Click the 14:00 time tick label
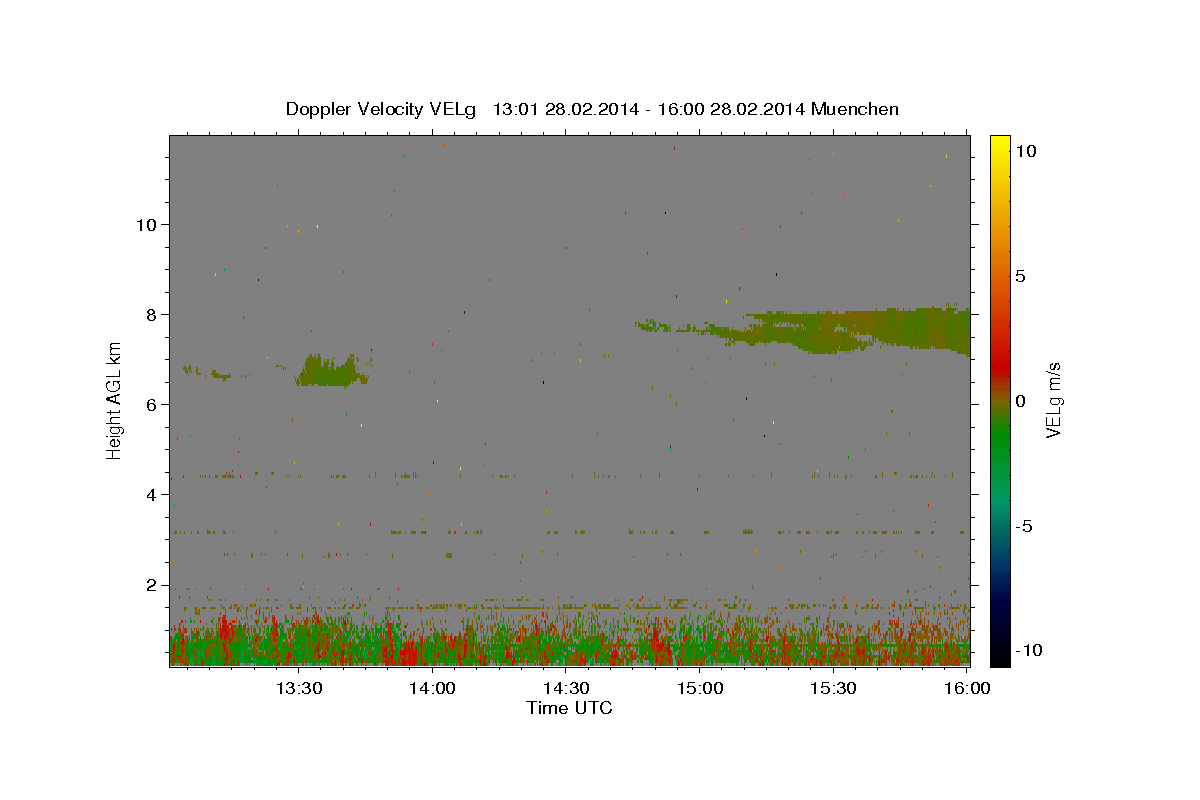1200x800 pixels. [433, 688]
